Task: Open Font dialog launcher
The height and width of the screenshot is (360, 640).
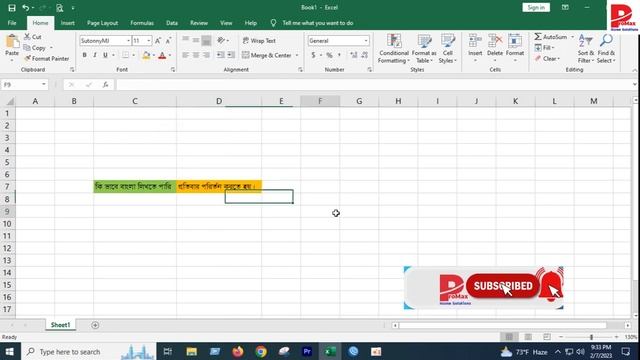Action: click(173, 70)
